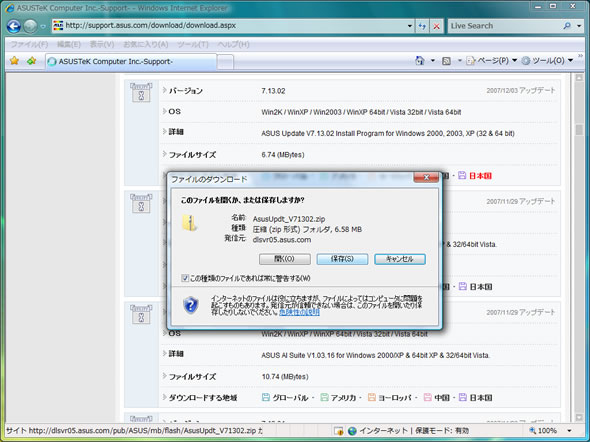Click the Add to Favorites star-plus icon

32,61
